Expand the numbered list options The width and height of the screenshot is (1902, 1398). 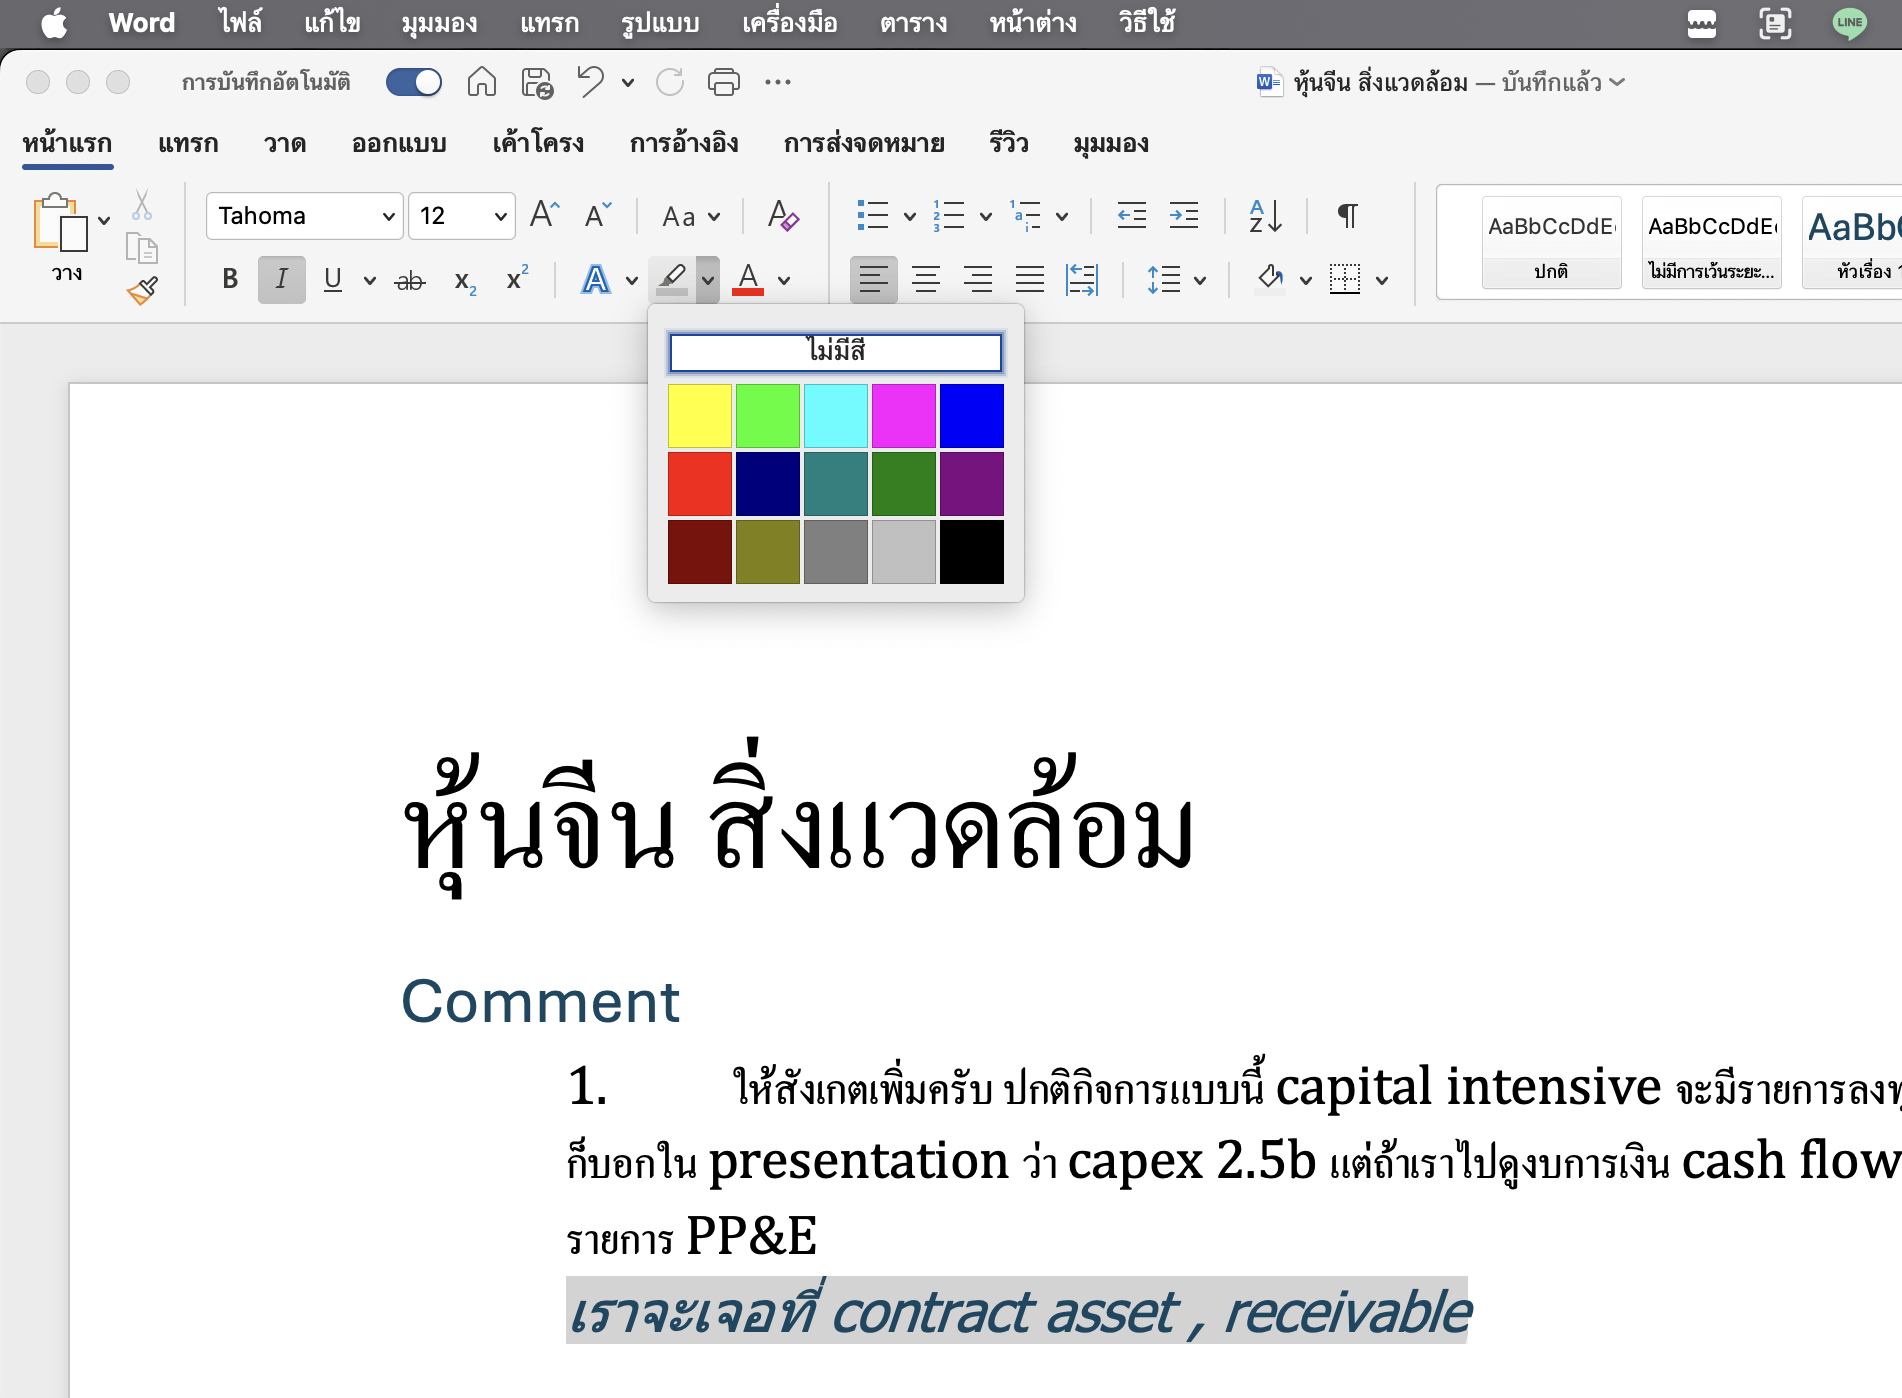(985, 216)
